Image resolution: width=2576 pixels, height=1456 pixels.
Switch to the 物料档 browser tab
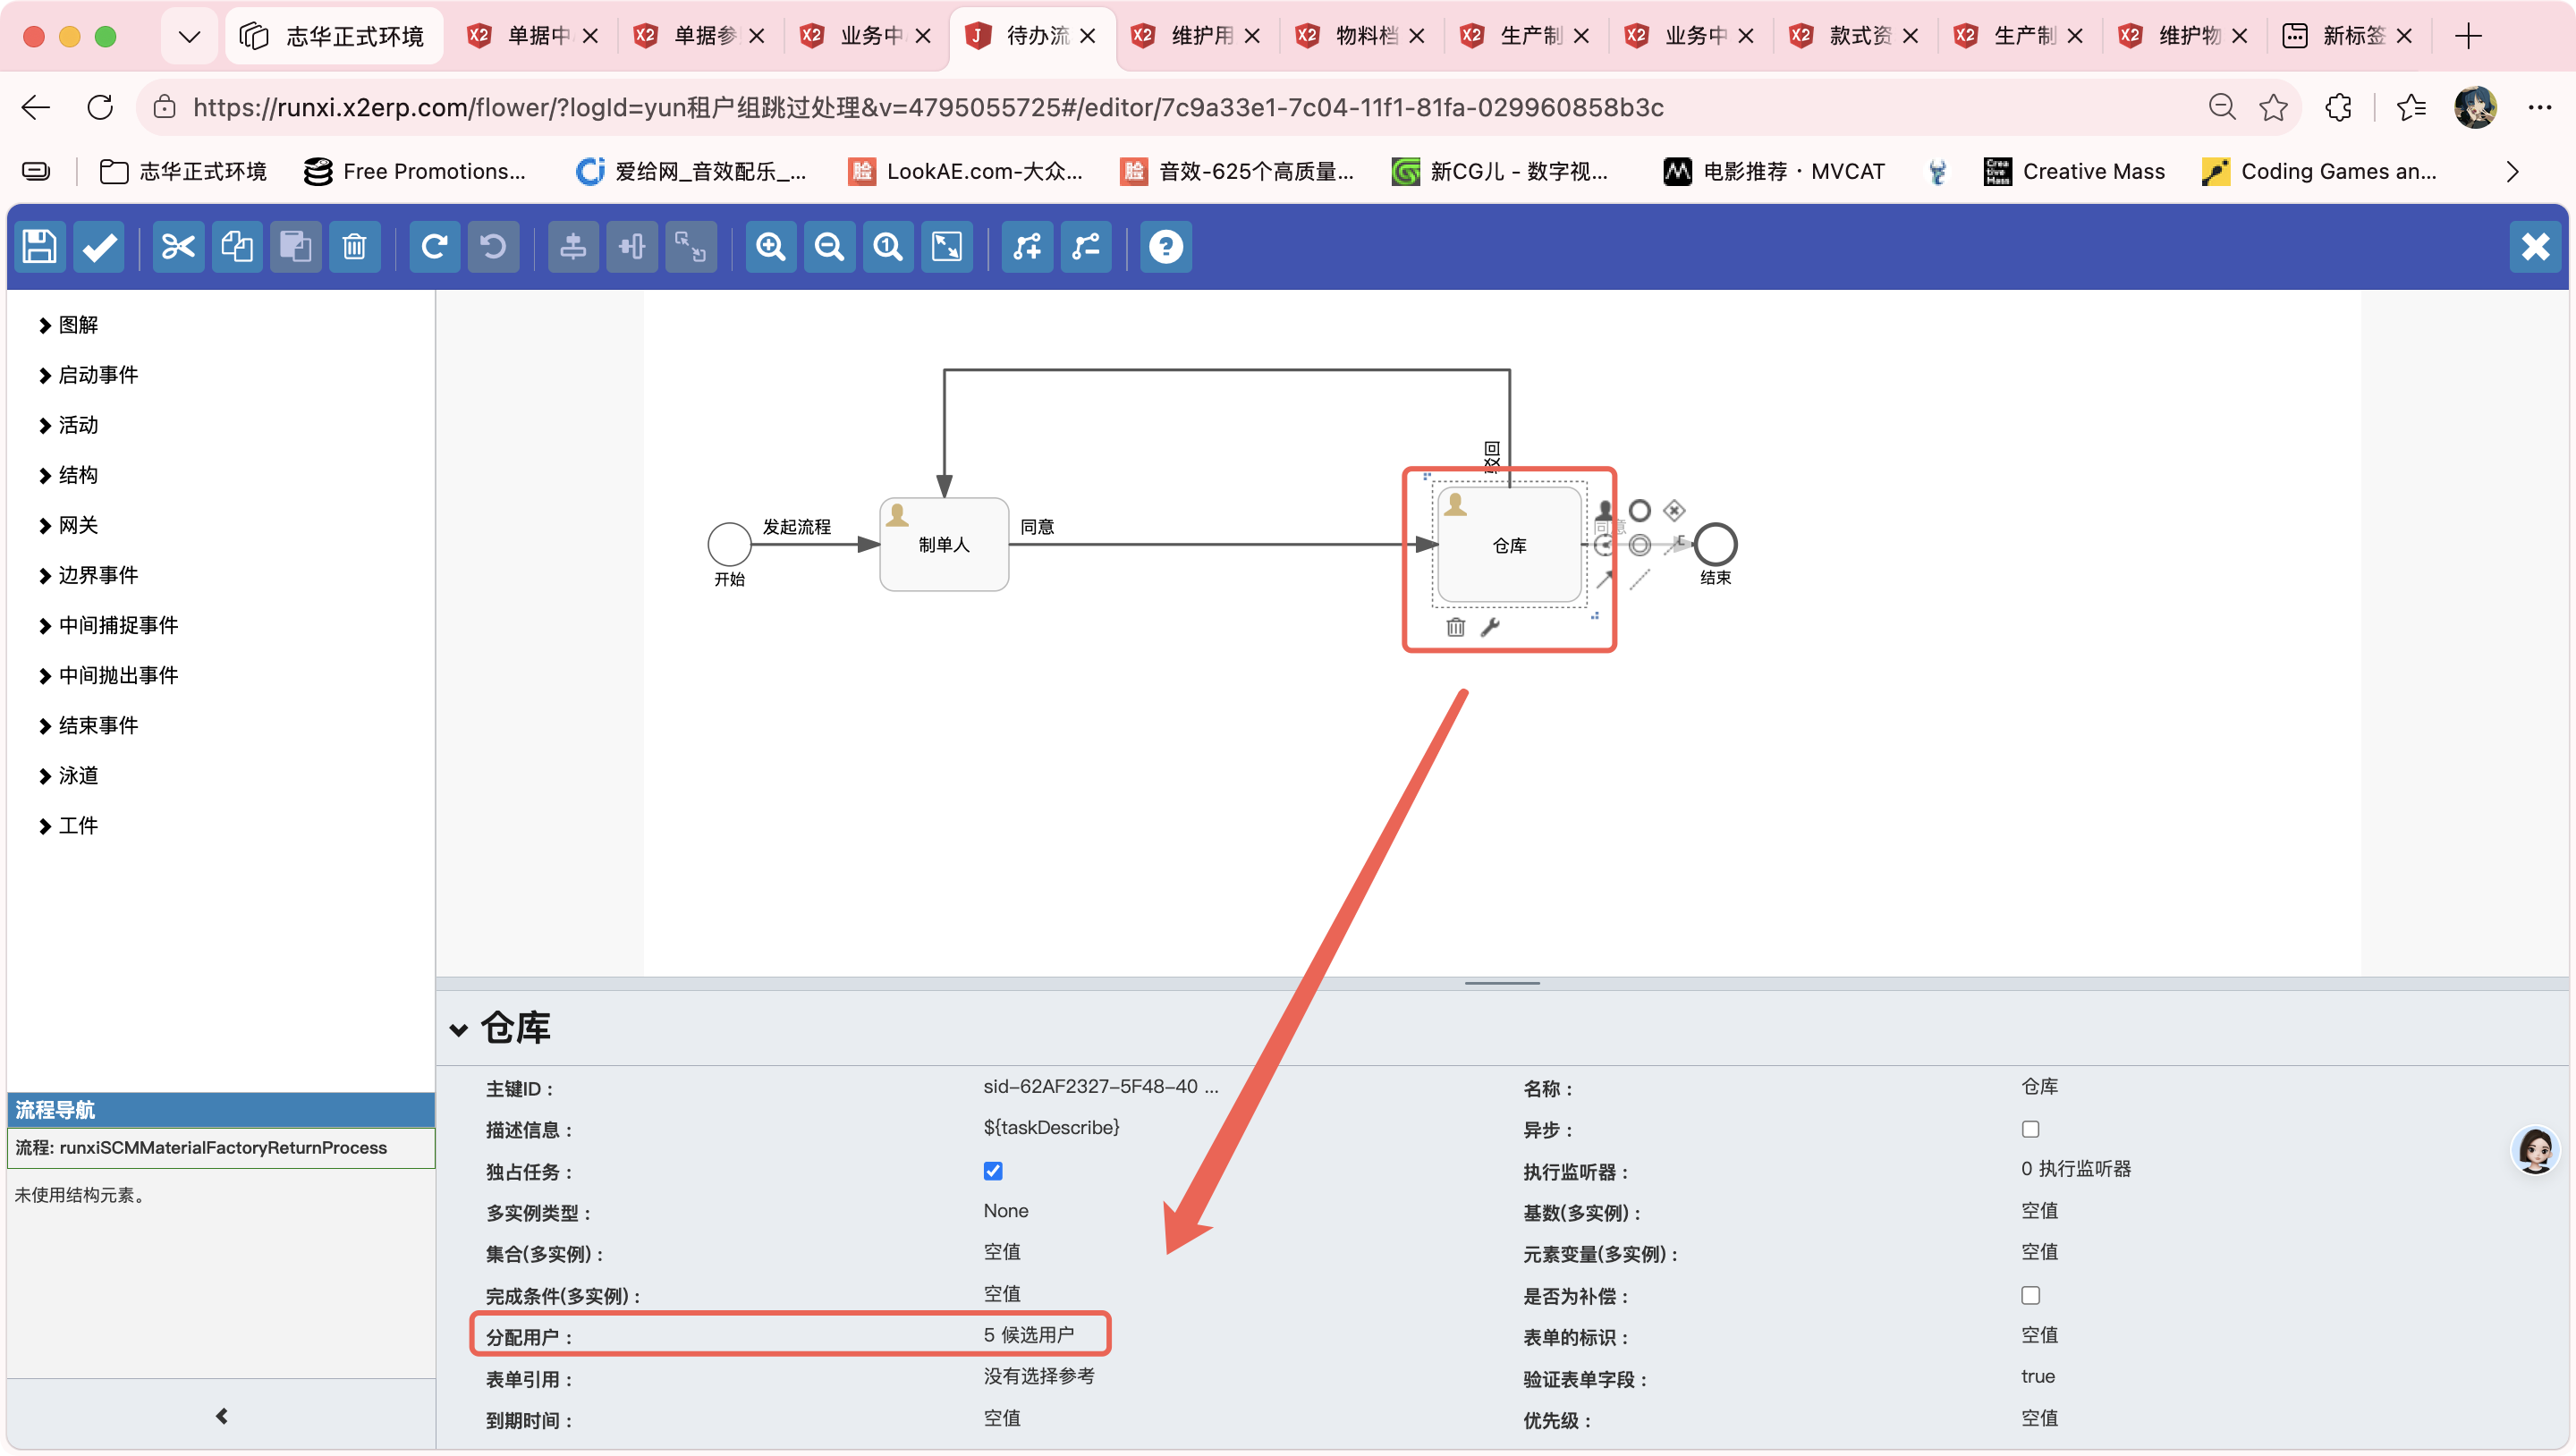(1360, 36)
